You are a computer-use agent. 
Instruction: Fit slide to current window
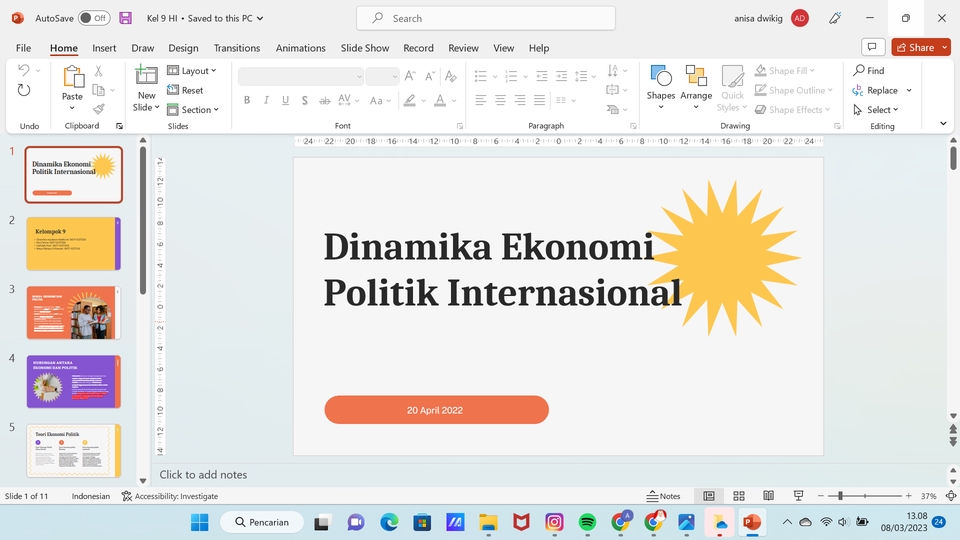(x=951, y=496)
